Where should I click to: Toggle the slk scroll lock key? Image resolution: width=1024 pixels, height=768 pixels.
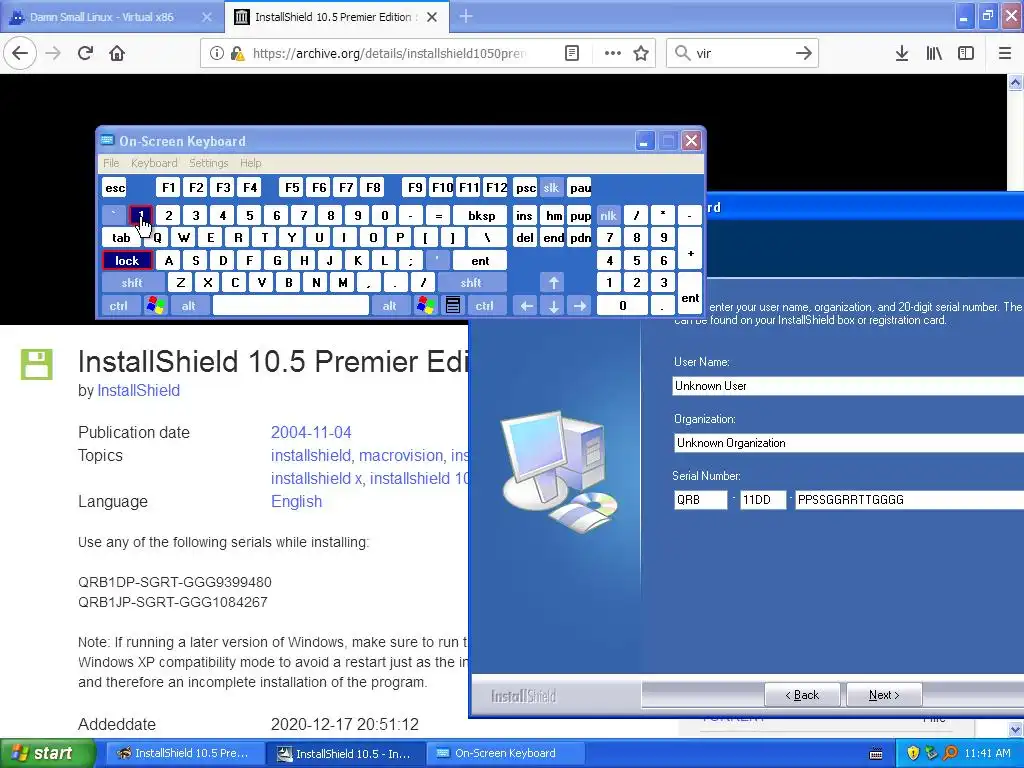point(551,188)
